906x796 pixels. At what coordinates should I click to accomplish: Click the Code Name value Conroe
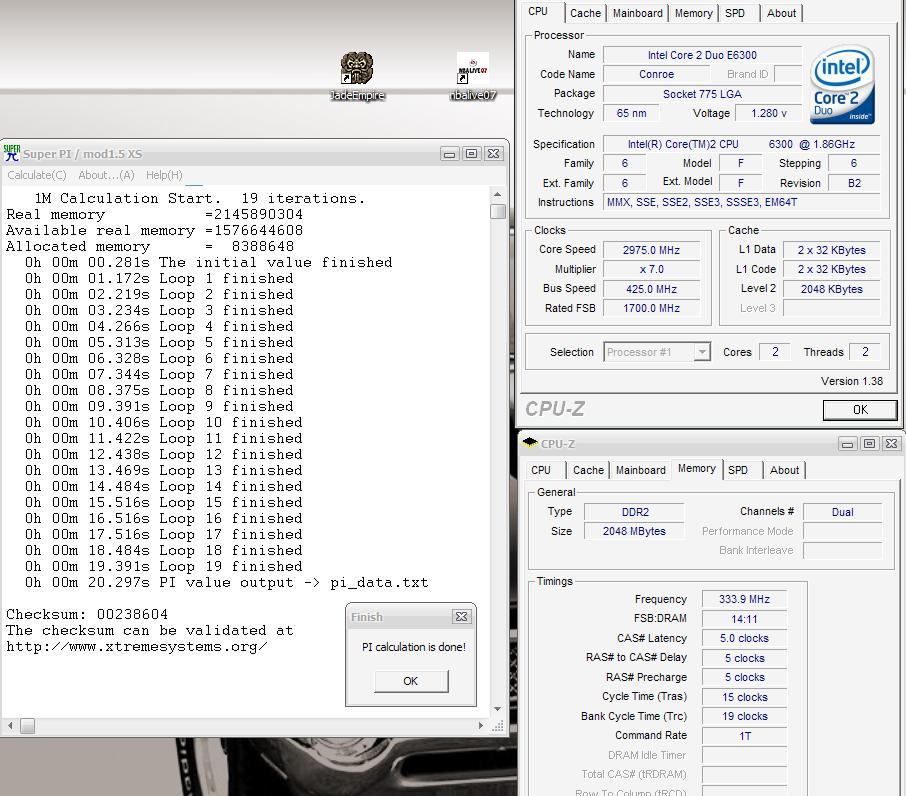click(656, 75)
